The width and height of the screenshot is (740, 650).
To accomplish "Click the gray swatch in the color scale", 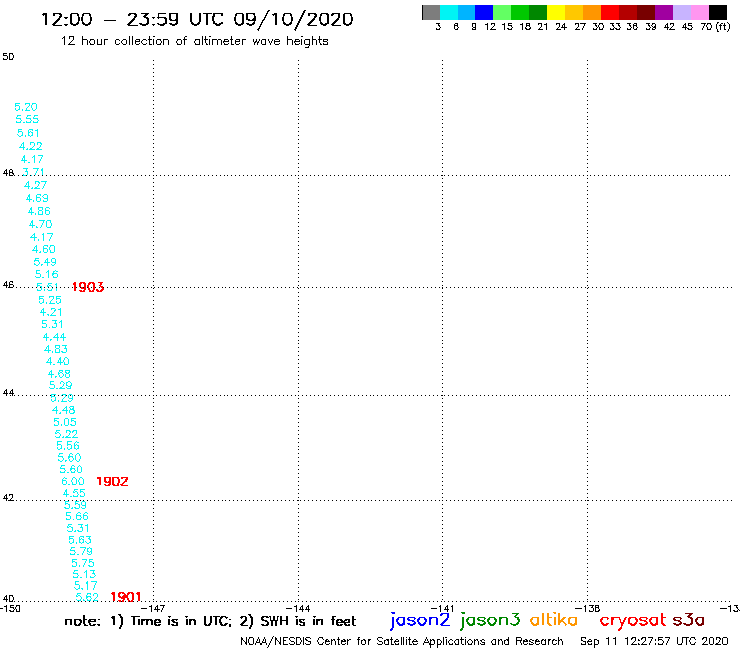I will click(x=431, y=12).
